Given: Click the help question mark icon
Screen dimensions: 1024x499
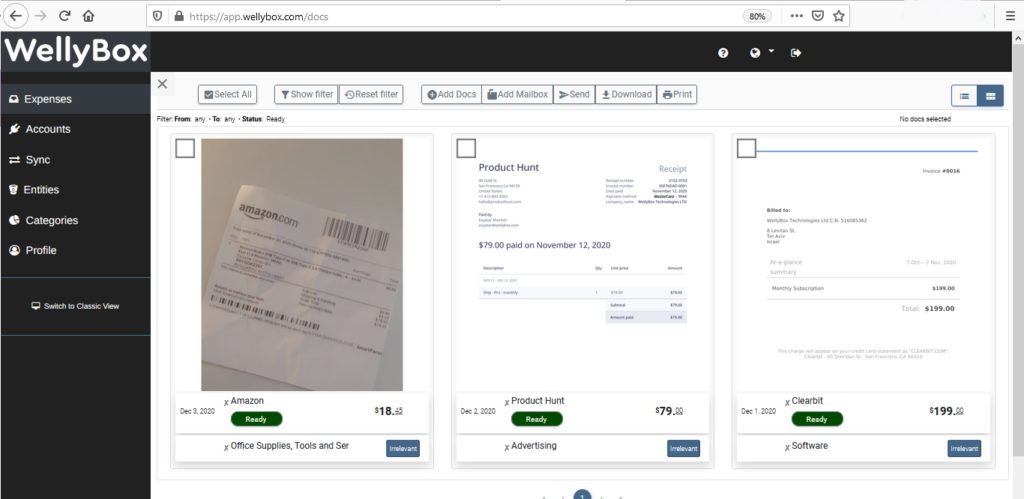Looking at the screenshot, I should pos(723,53).
